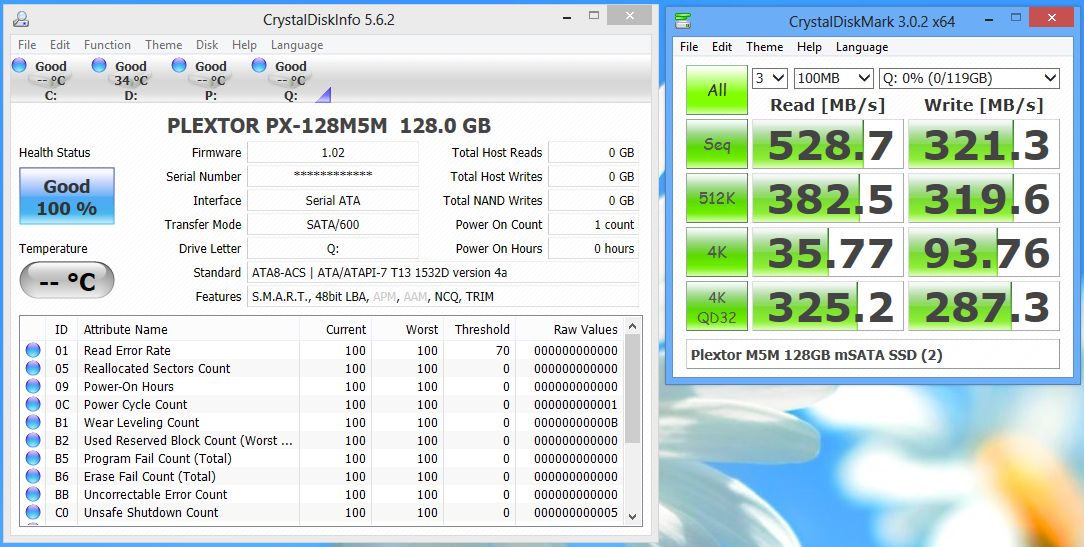1084x547 pixels.
Task: Open Edit menu in CrystalDiskMark
Action: pyautogui.click(x=722, y=47)
